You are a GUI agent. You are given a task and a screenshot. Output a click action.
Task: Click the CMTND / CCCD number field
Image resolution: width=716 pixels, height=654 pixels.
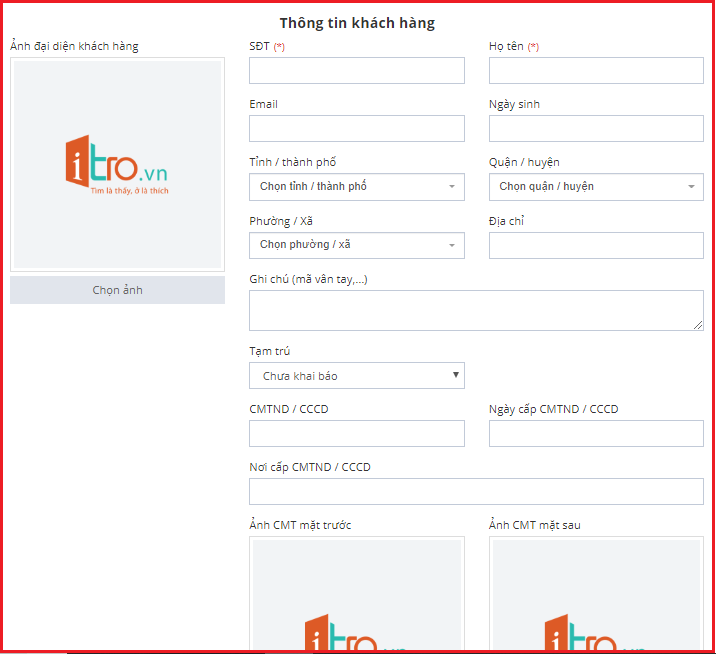click(356, 433)
